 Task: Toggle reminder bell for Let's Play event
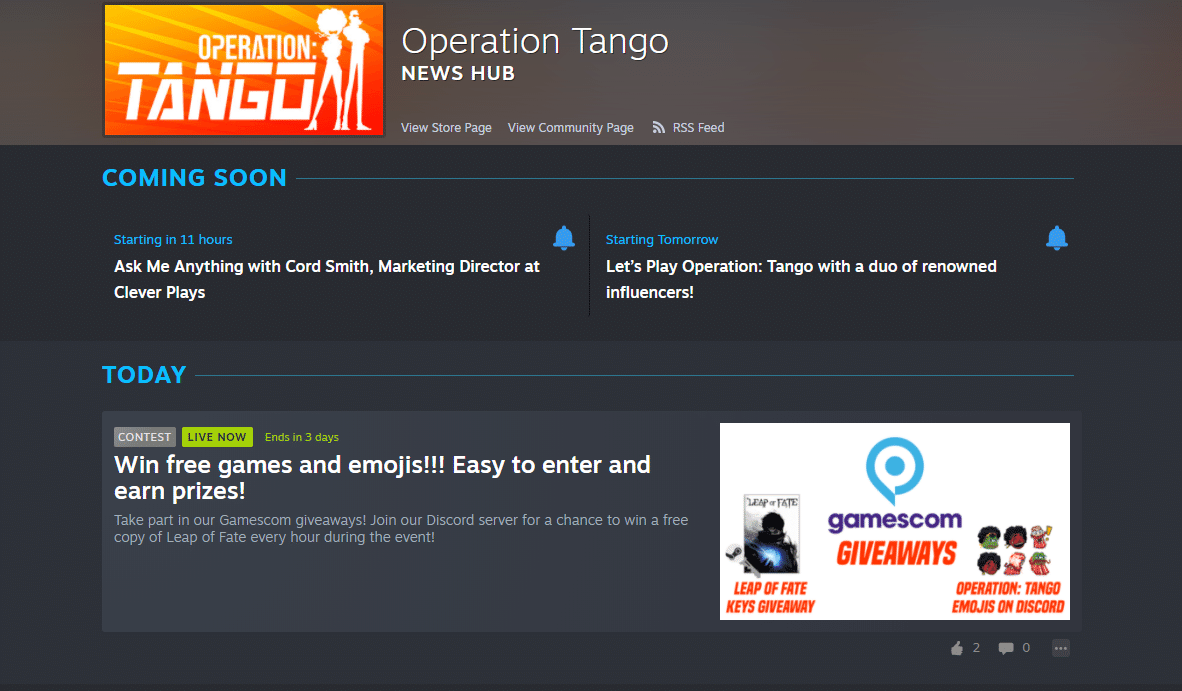click(x=1057, y=238)
